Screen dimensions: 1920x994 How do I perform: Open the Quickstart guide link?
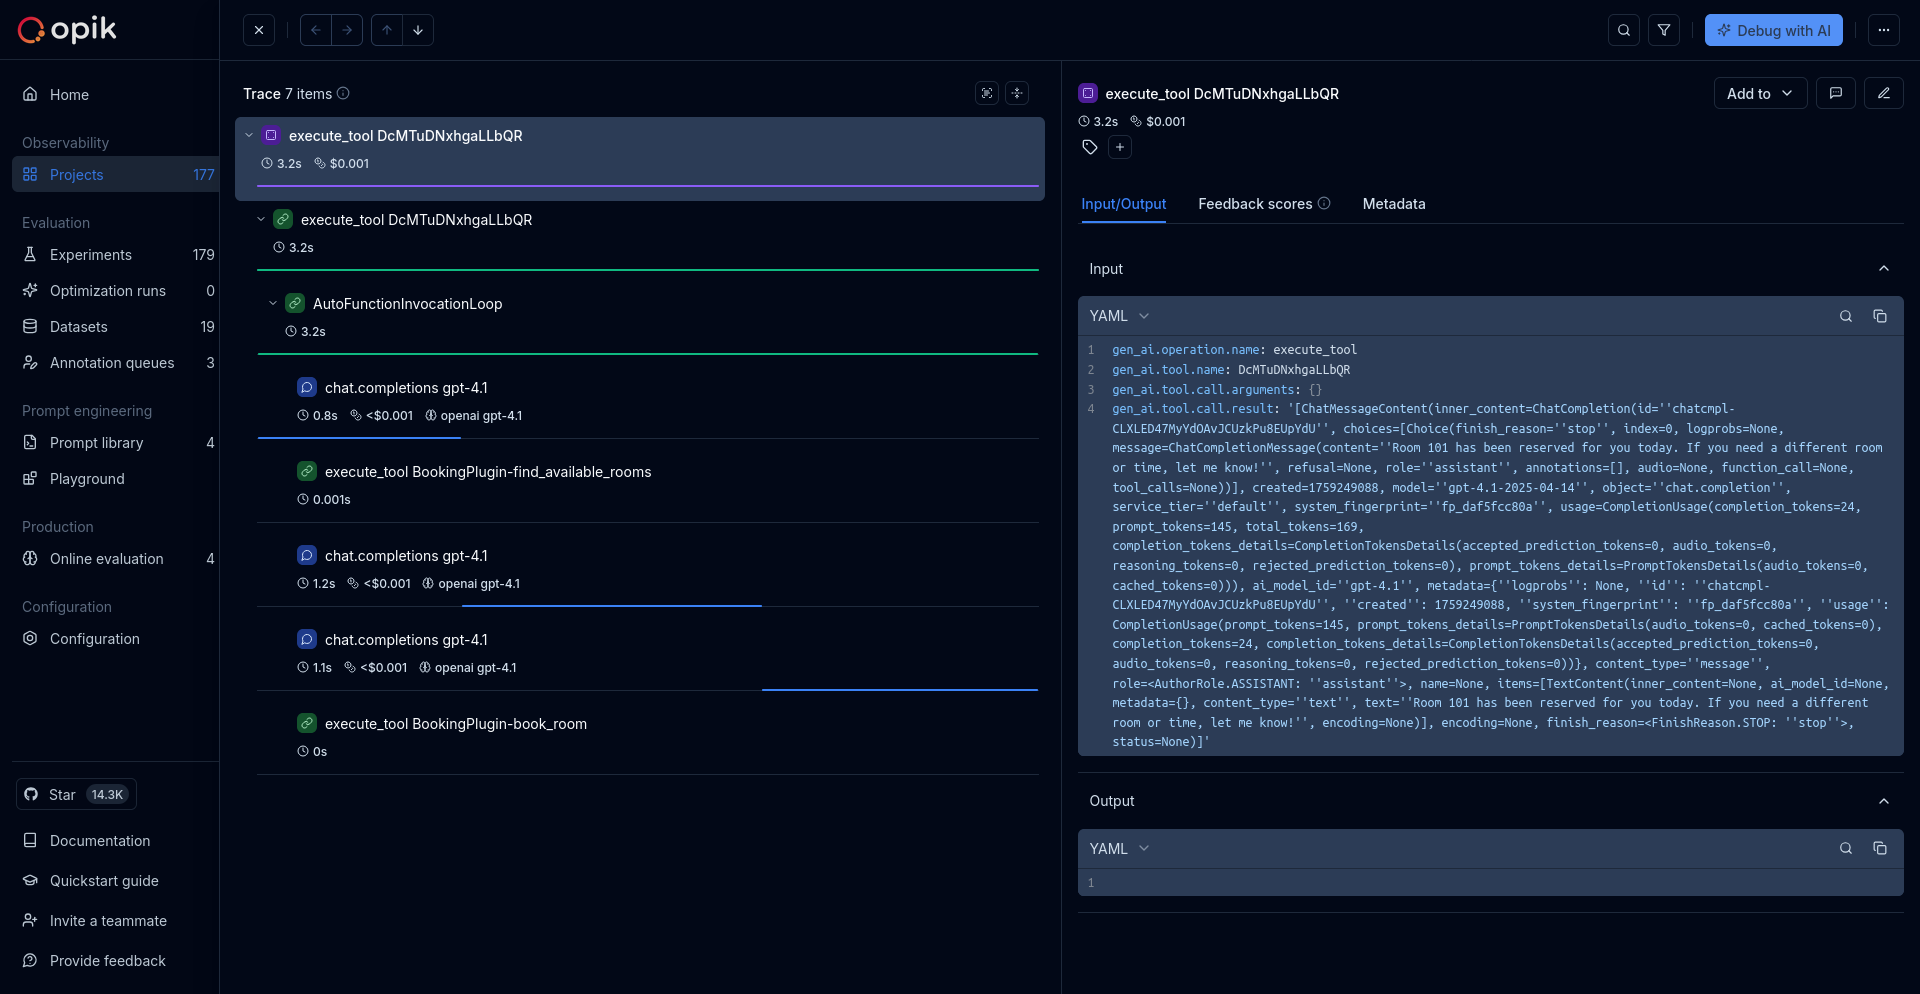104,881
